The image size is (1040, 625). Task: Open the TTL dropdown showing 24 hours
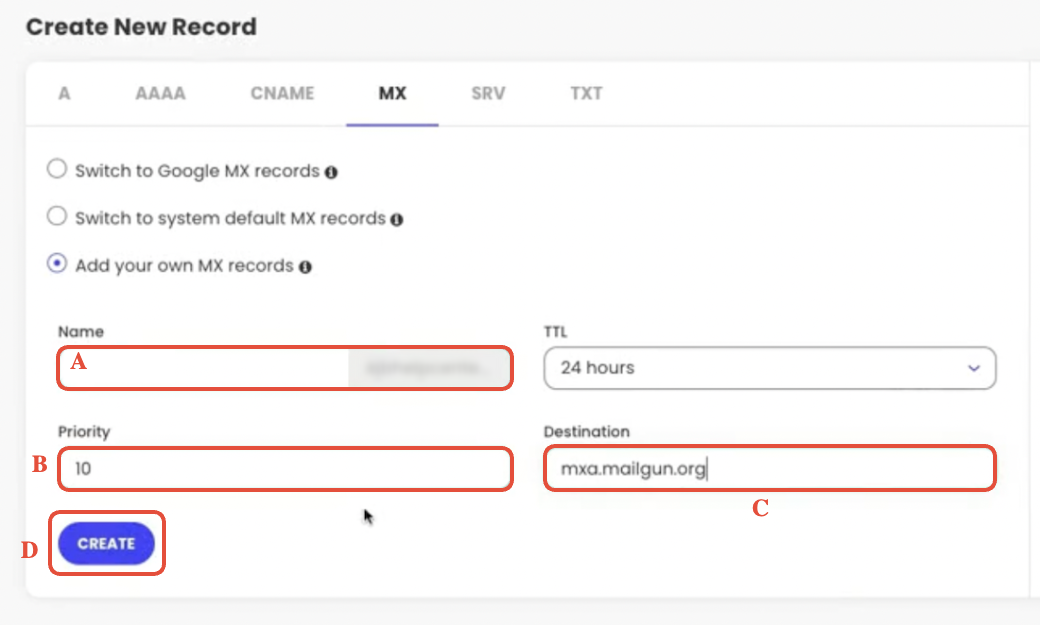coord(770,368)
